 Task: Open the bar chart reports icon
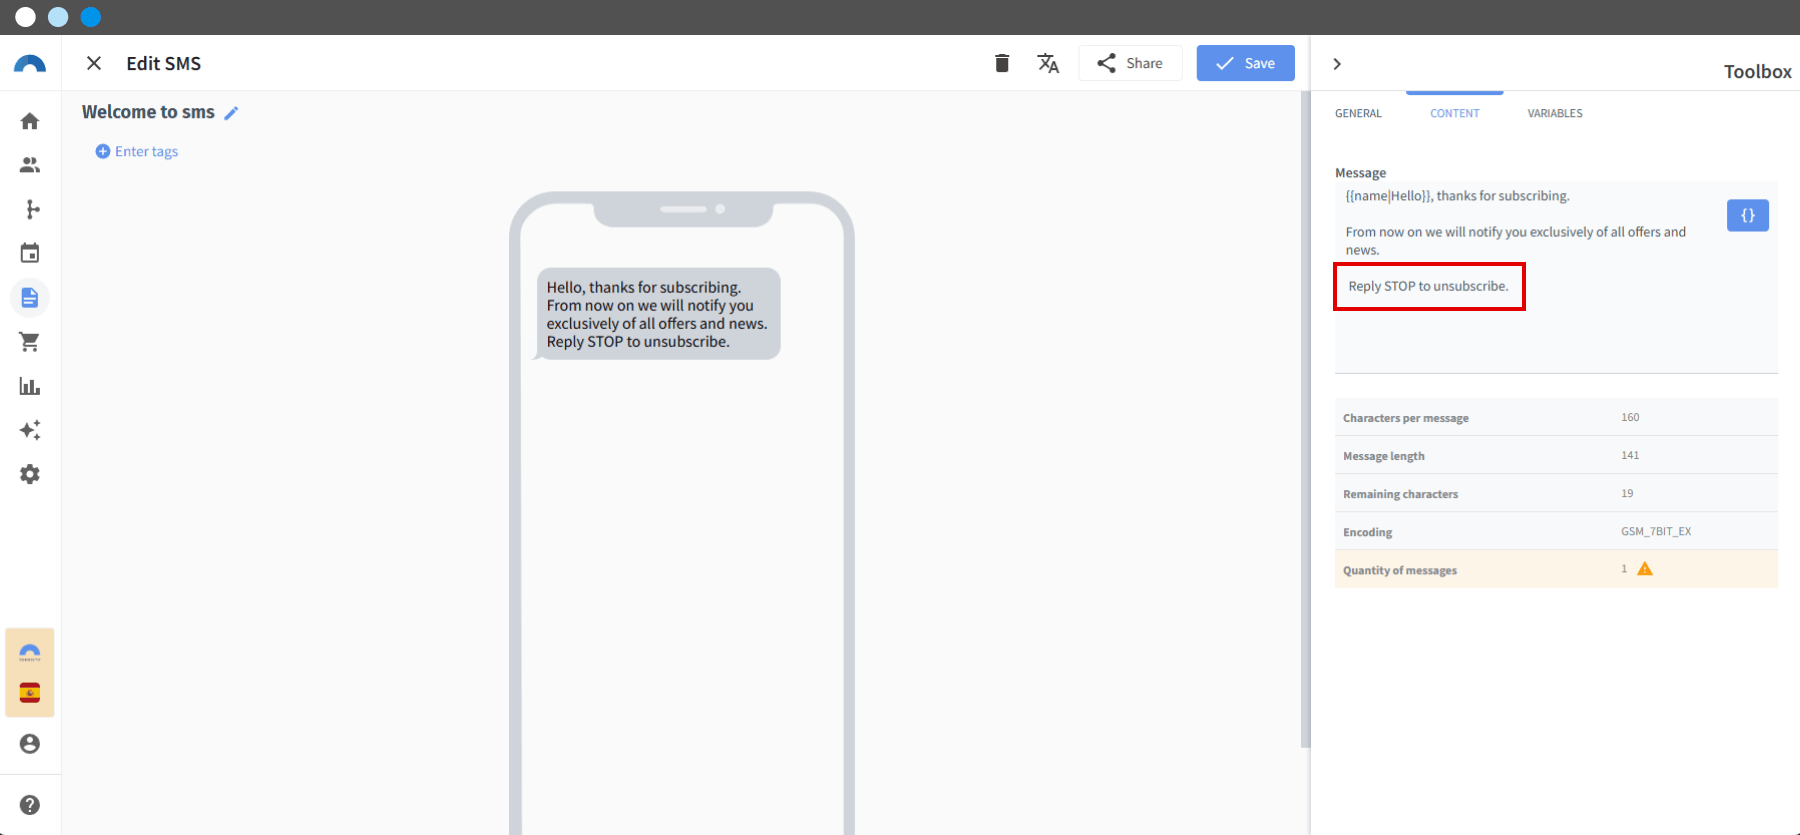(30, 386)
